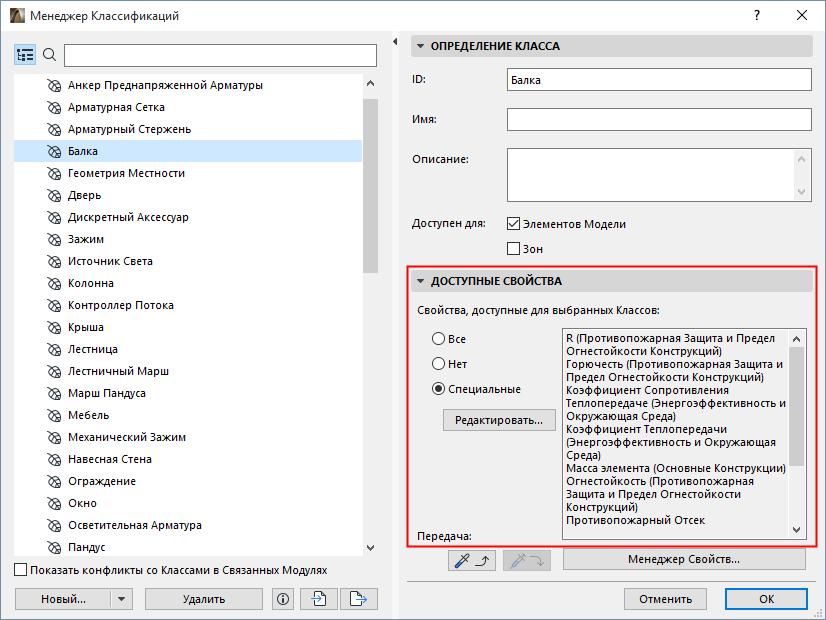This screenshot has height=620, width=826.
Task: Select Дискретный Аксессуар in the list
Action: (128, 218)
